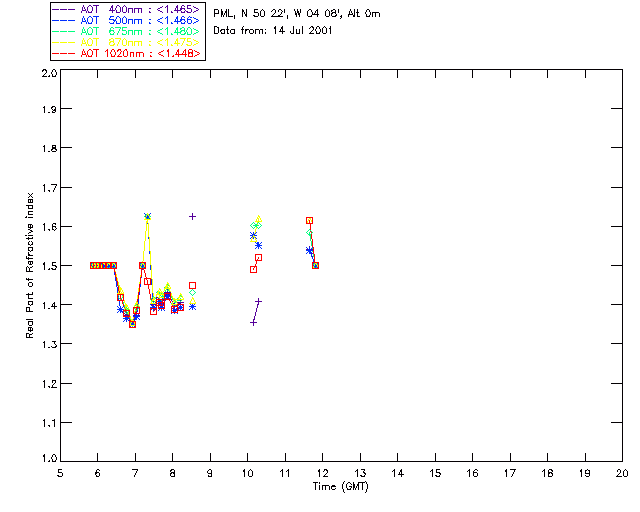Click the 1.448 average value in the legend

(179, 53)
